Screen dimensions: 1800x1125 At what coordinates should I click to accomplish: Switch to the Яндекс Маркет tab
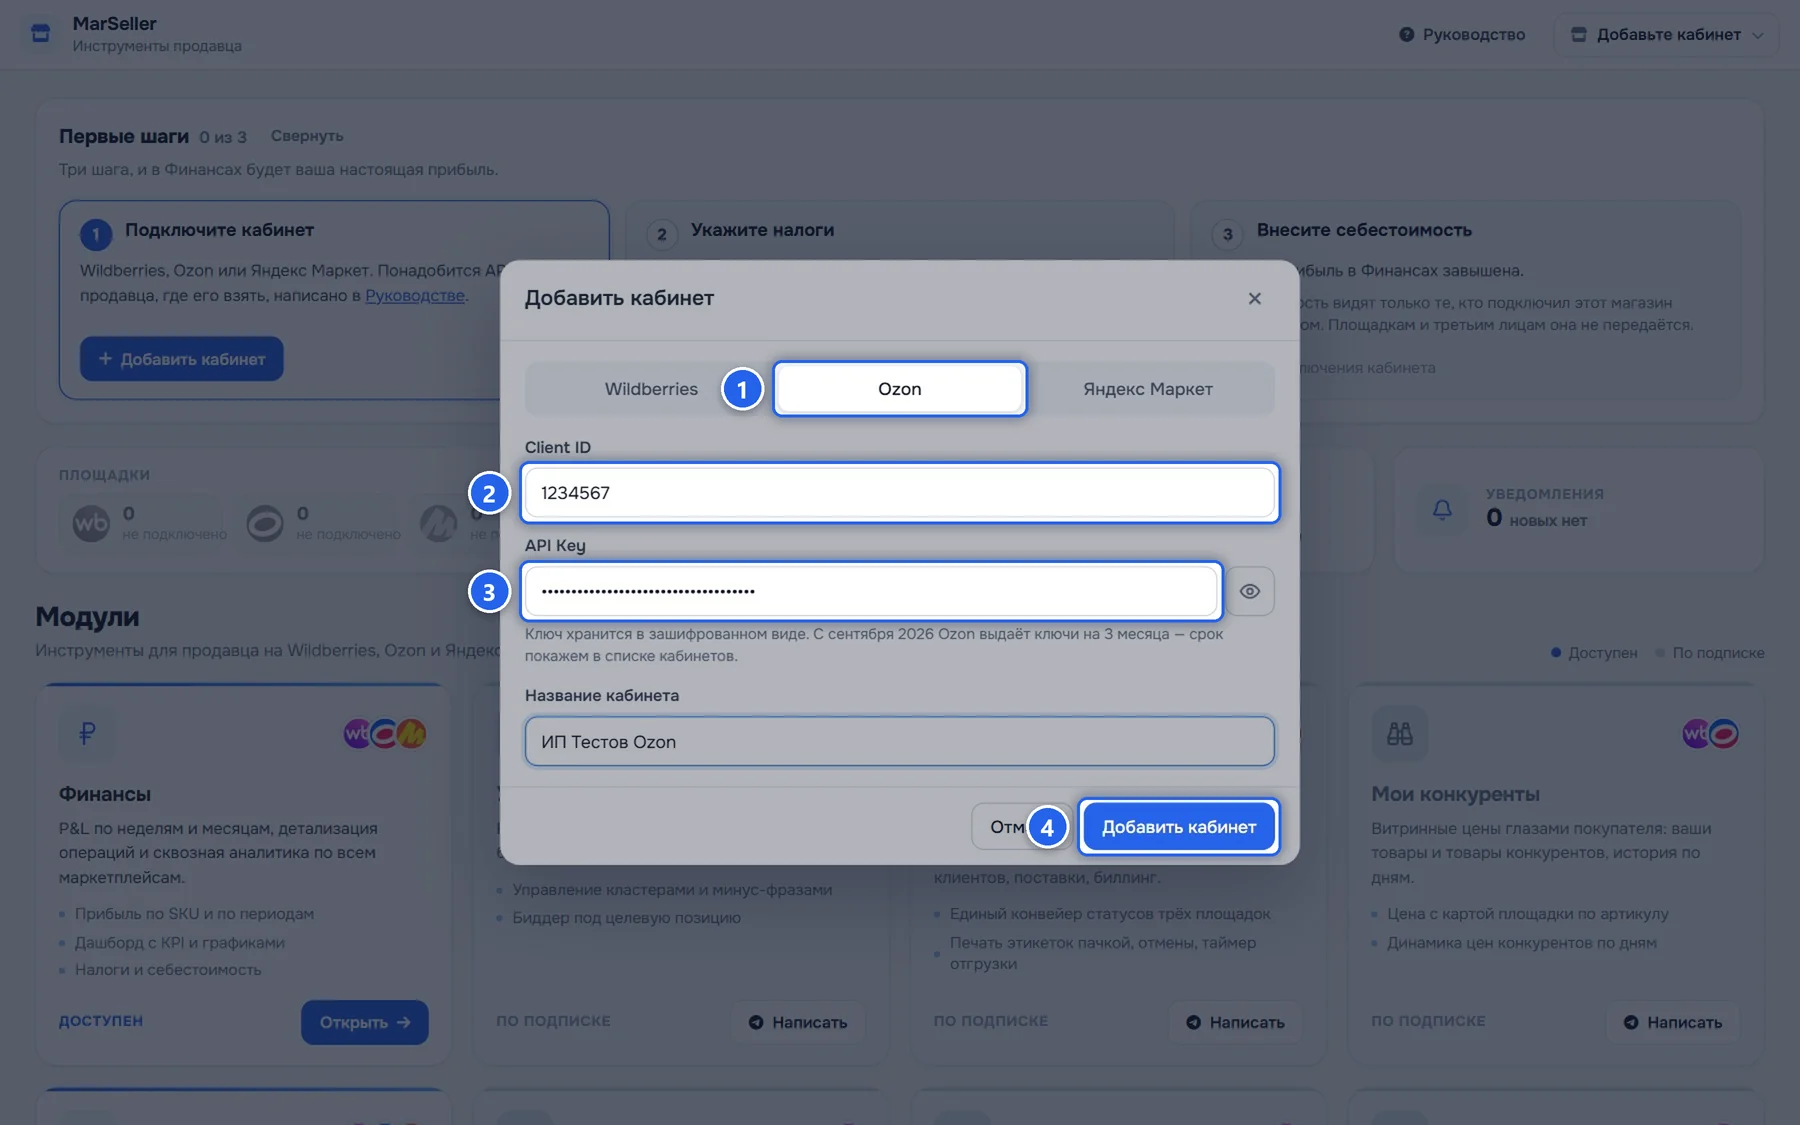tap(1148, 388)
